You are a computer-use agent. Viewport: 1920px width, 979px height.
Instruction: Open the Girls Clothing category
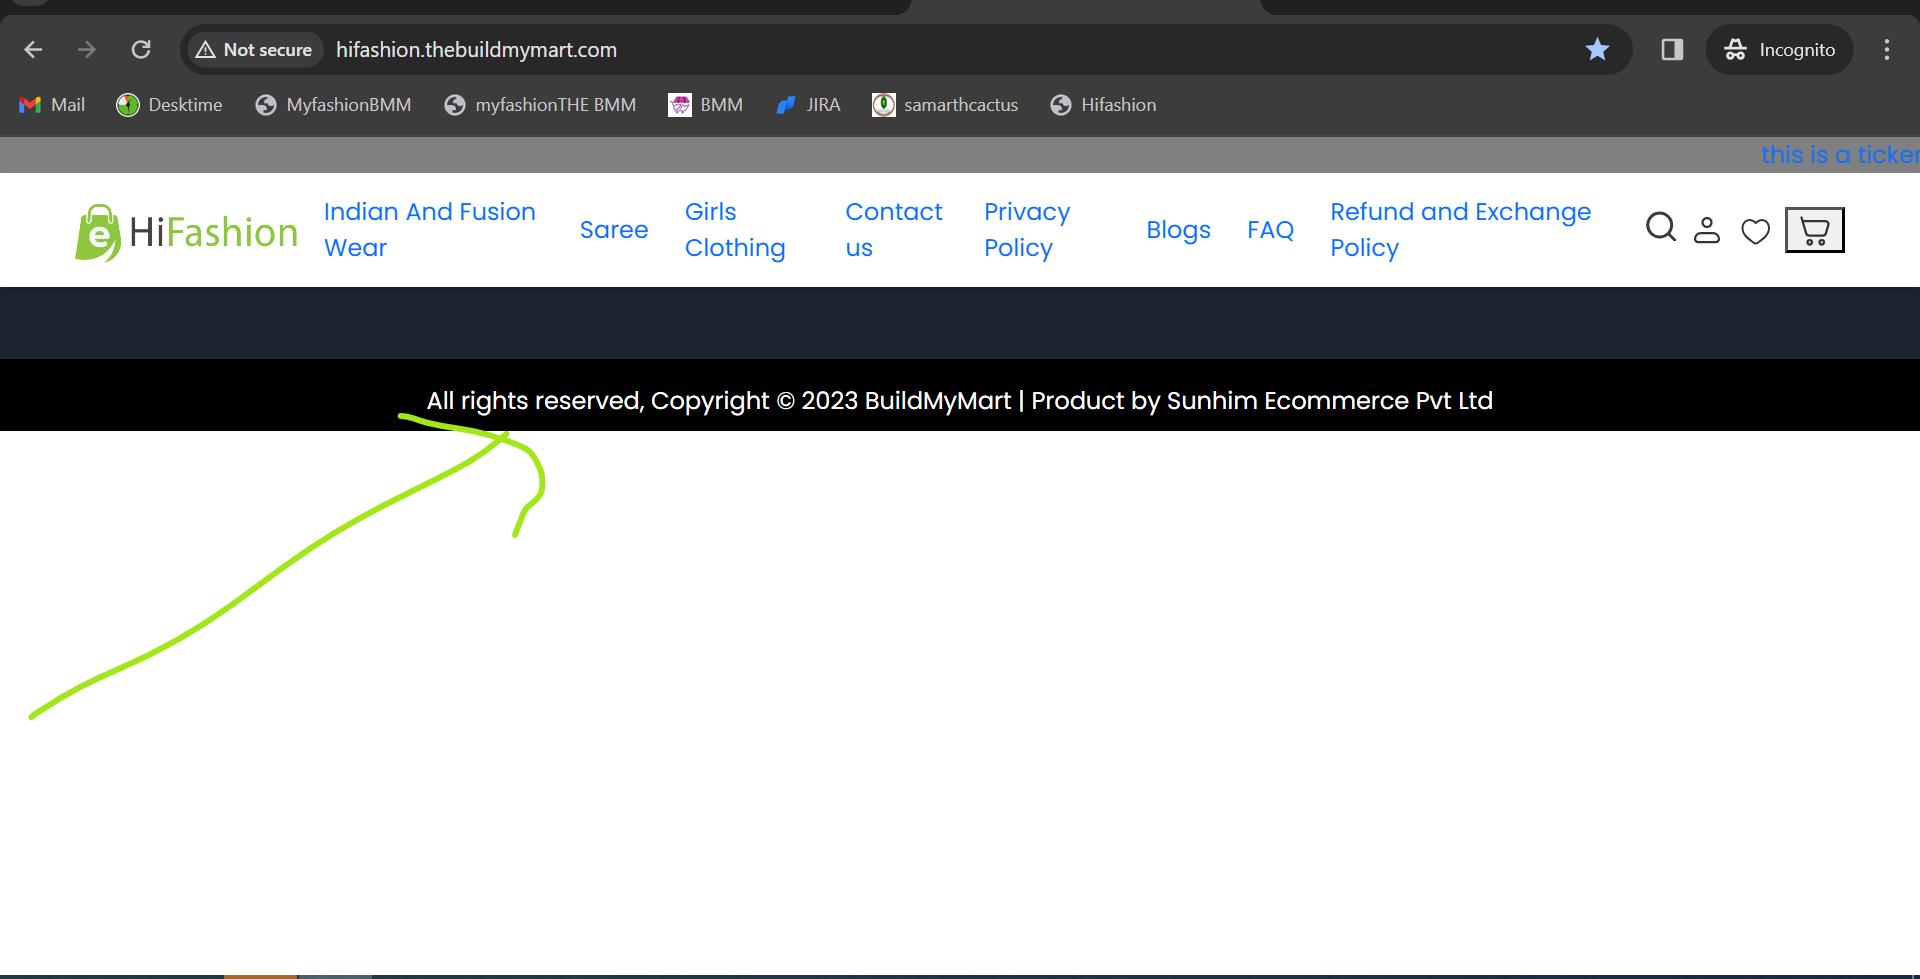735,230
